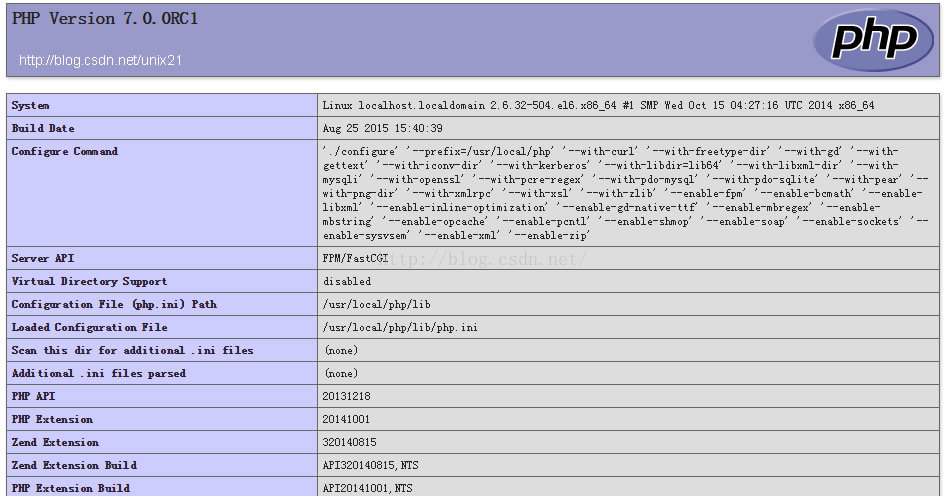Click the 'System' row label
The width and height of the screenshot is (947, 496).
[x=30, y=105]
